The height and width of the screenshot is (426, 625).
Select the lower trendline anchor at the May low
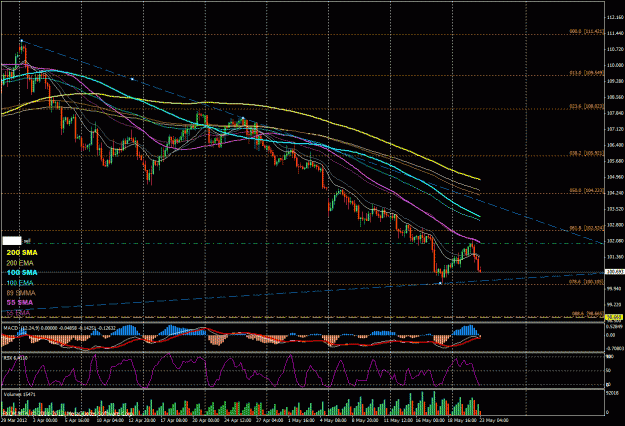440,283
